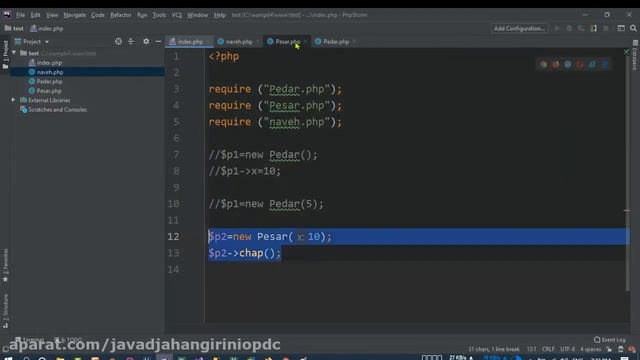This screenshot has width=640, height=360.
Task: Open Search Everywhere magnifier icon
Action: tap(633, 29)
